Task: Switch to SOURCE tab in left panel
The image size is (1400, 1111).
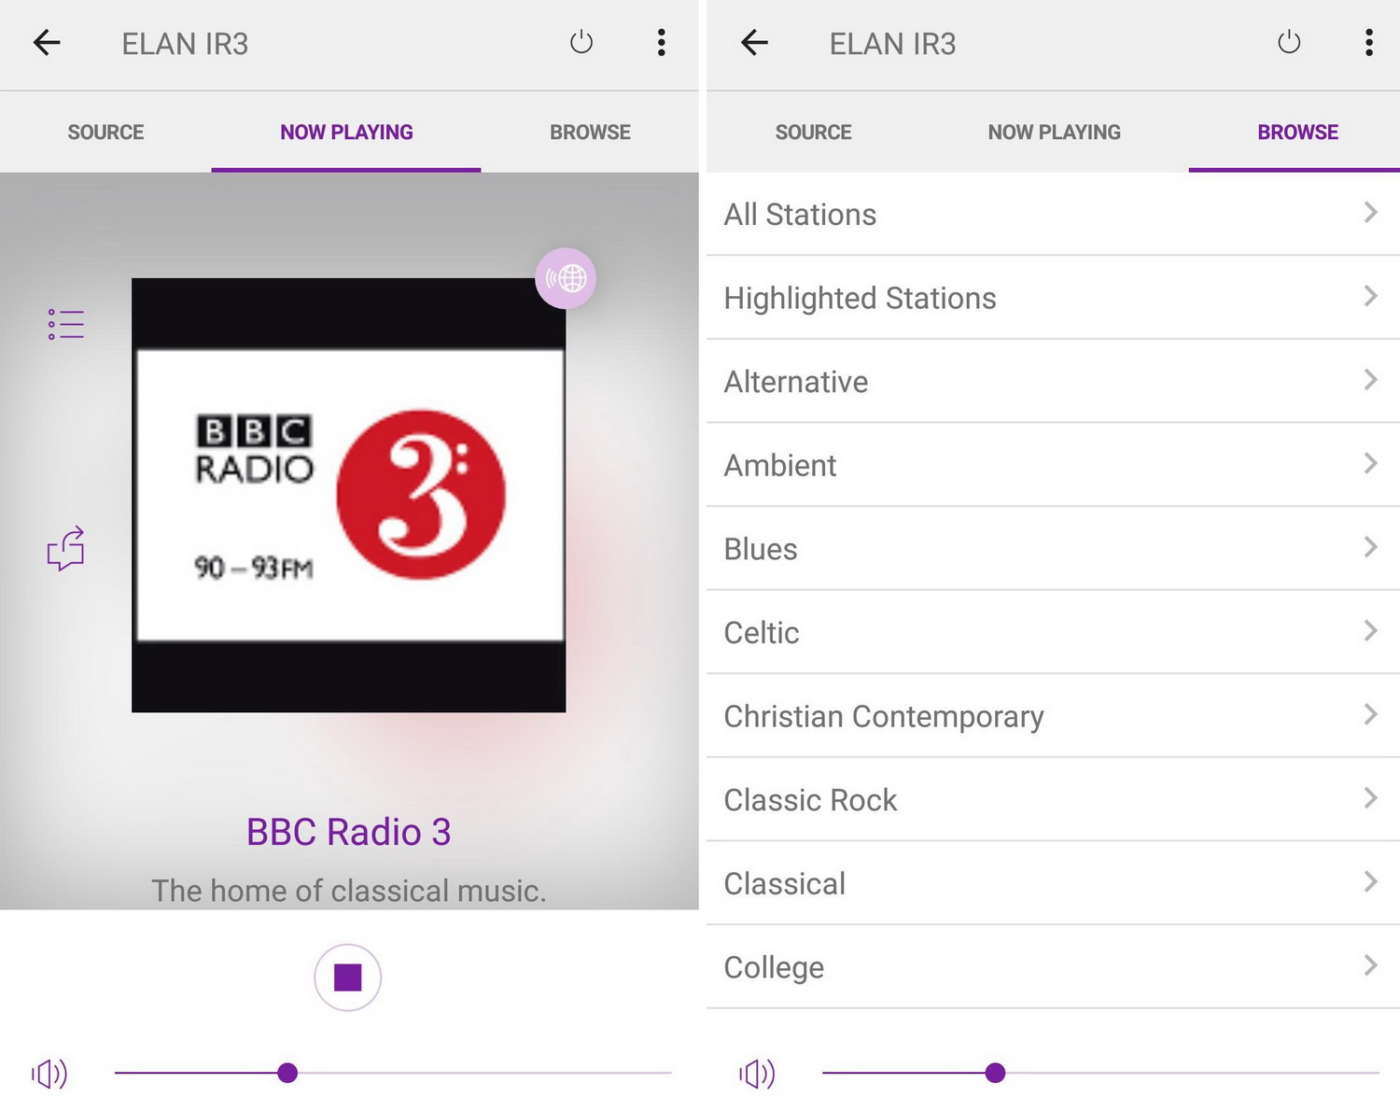Action: 106,132
